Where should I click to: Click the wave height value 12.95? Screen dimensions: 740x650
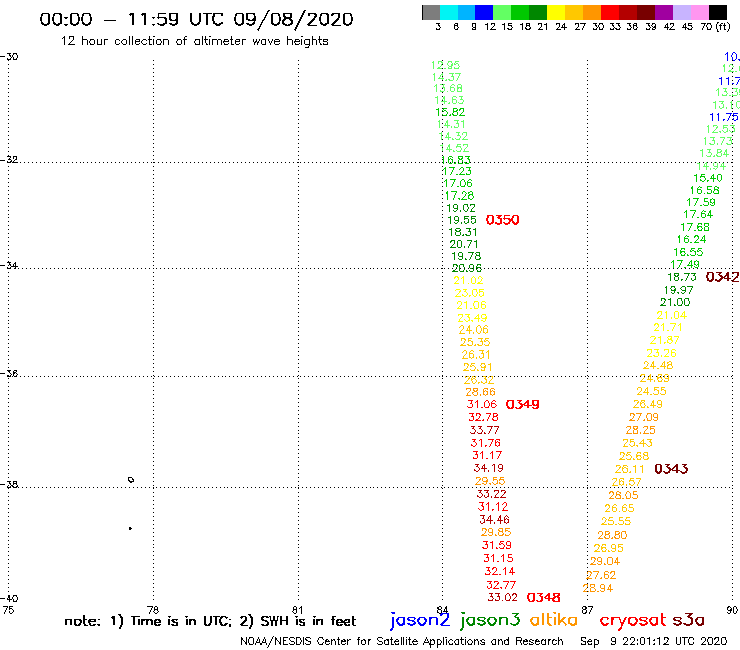coord(446,65)
